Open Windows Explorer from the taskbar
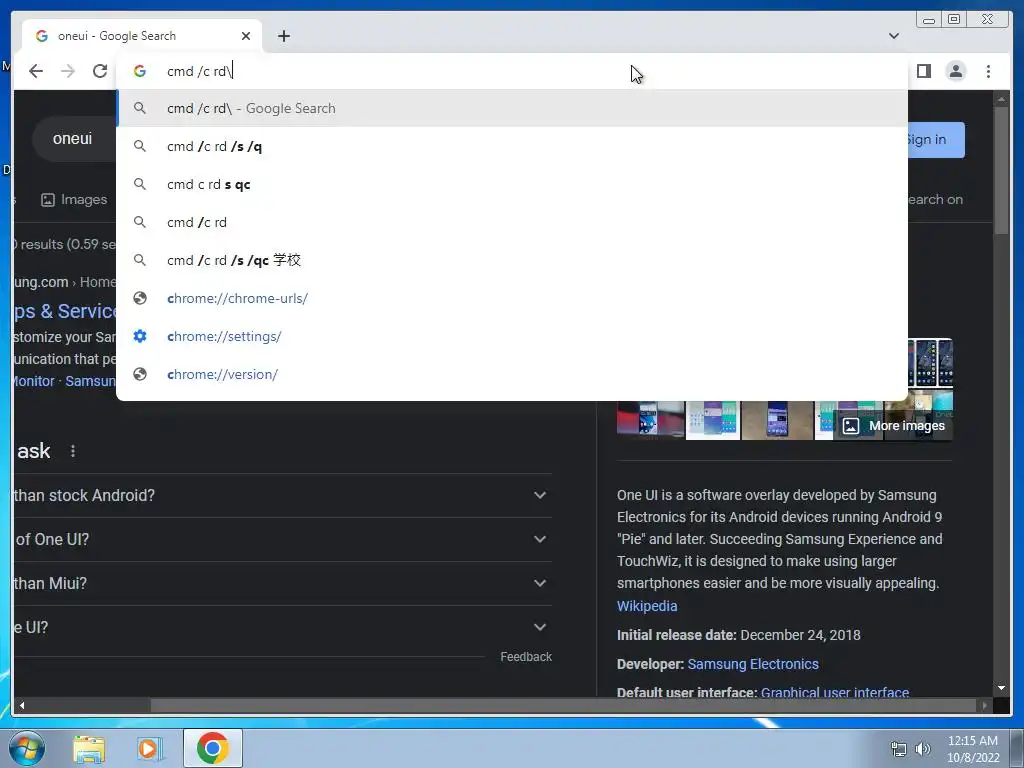1024x768 pixels. coord(89,748)
